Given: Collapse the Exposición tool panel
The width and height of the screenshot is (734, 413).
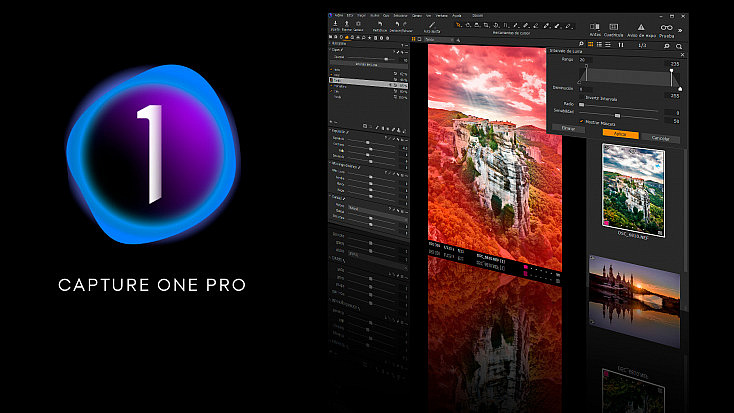Looking at the screenshot, I should point(330,132).
